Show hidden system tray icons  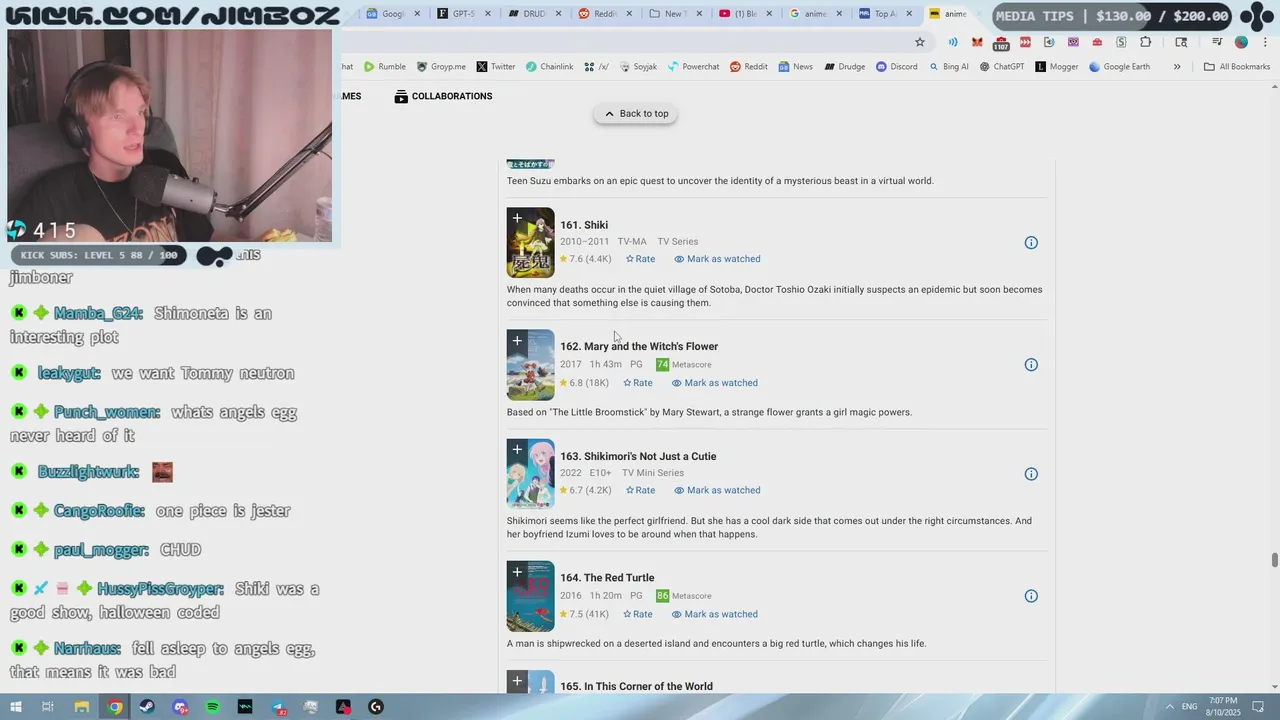[x=1169, y=707]
